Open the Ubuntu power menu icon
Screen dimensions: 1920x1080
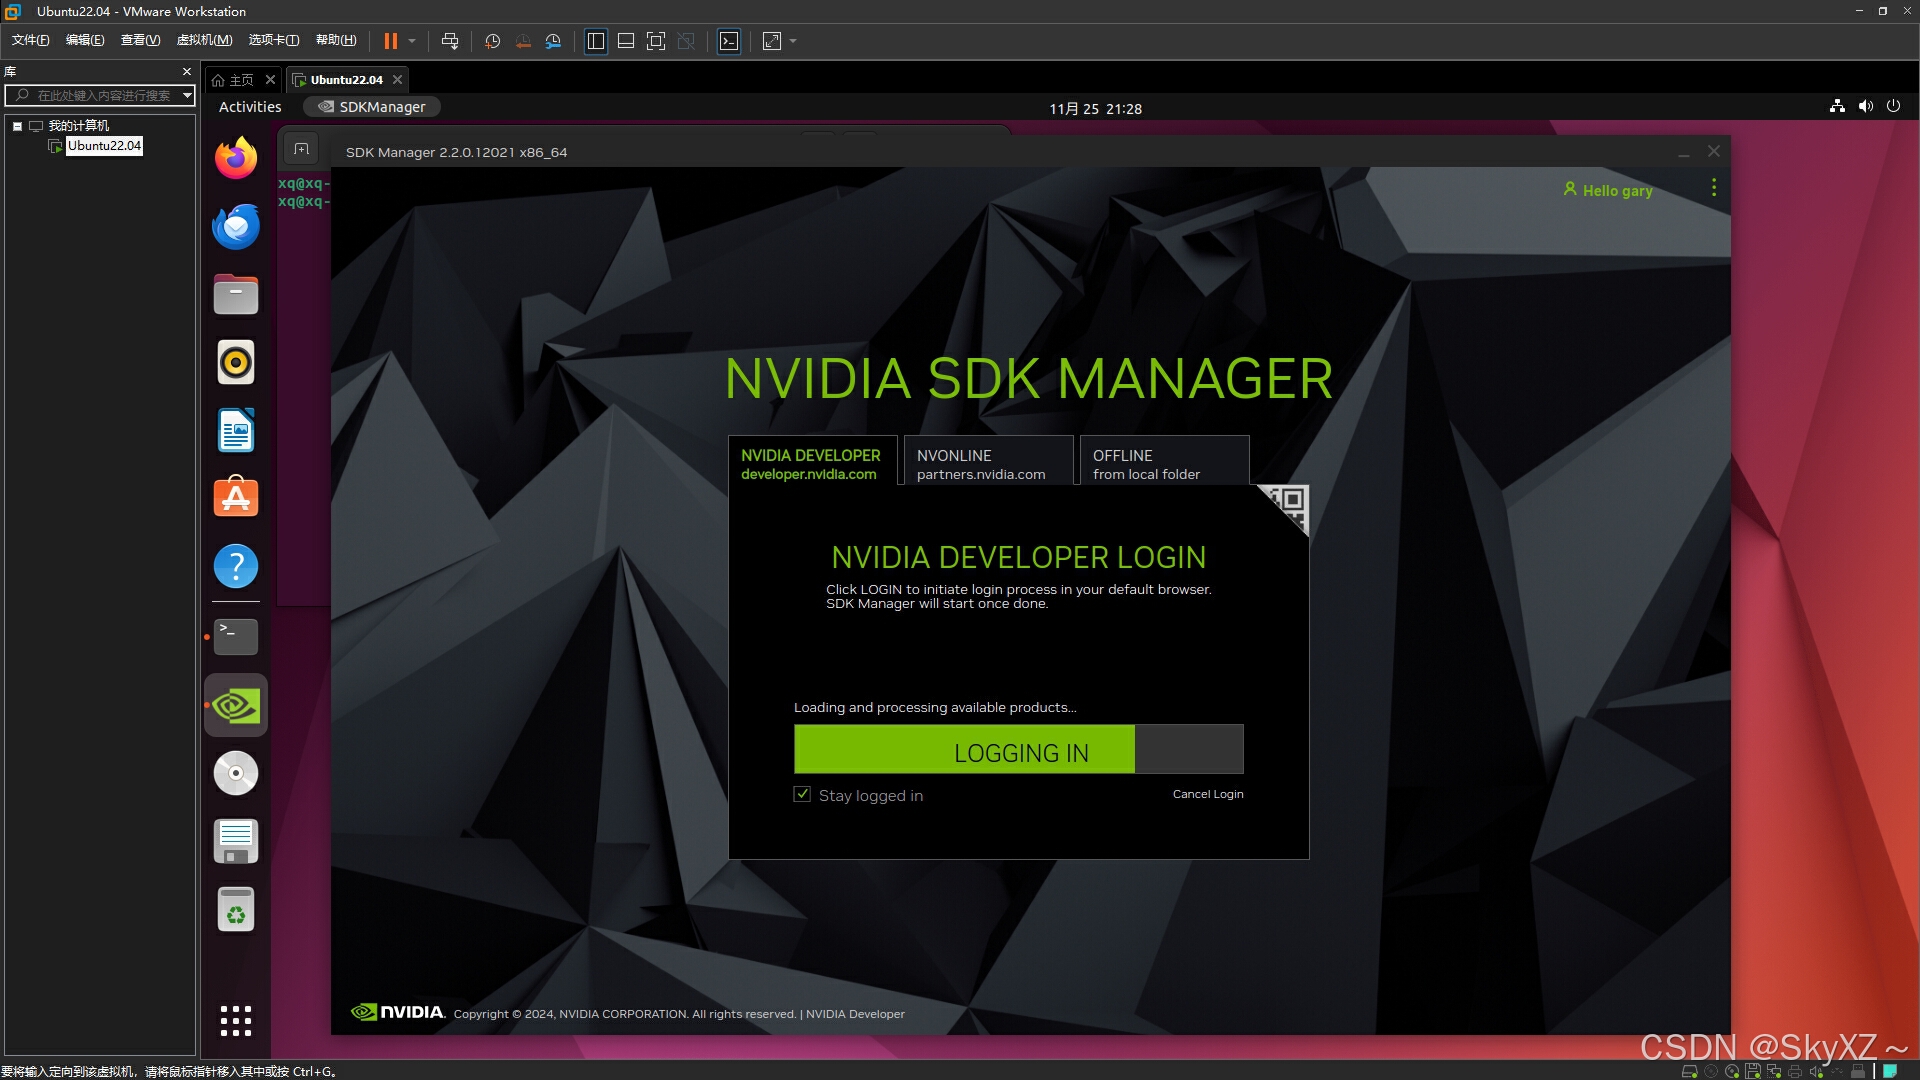coord(1893,106)
